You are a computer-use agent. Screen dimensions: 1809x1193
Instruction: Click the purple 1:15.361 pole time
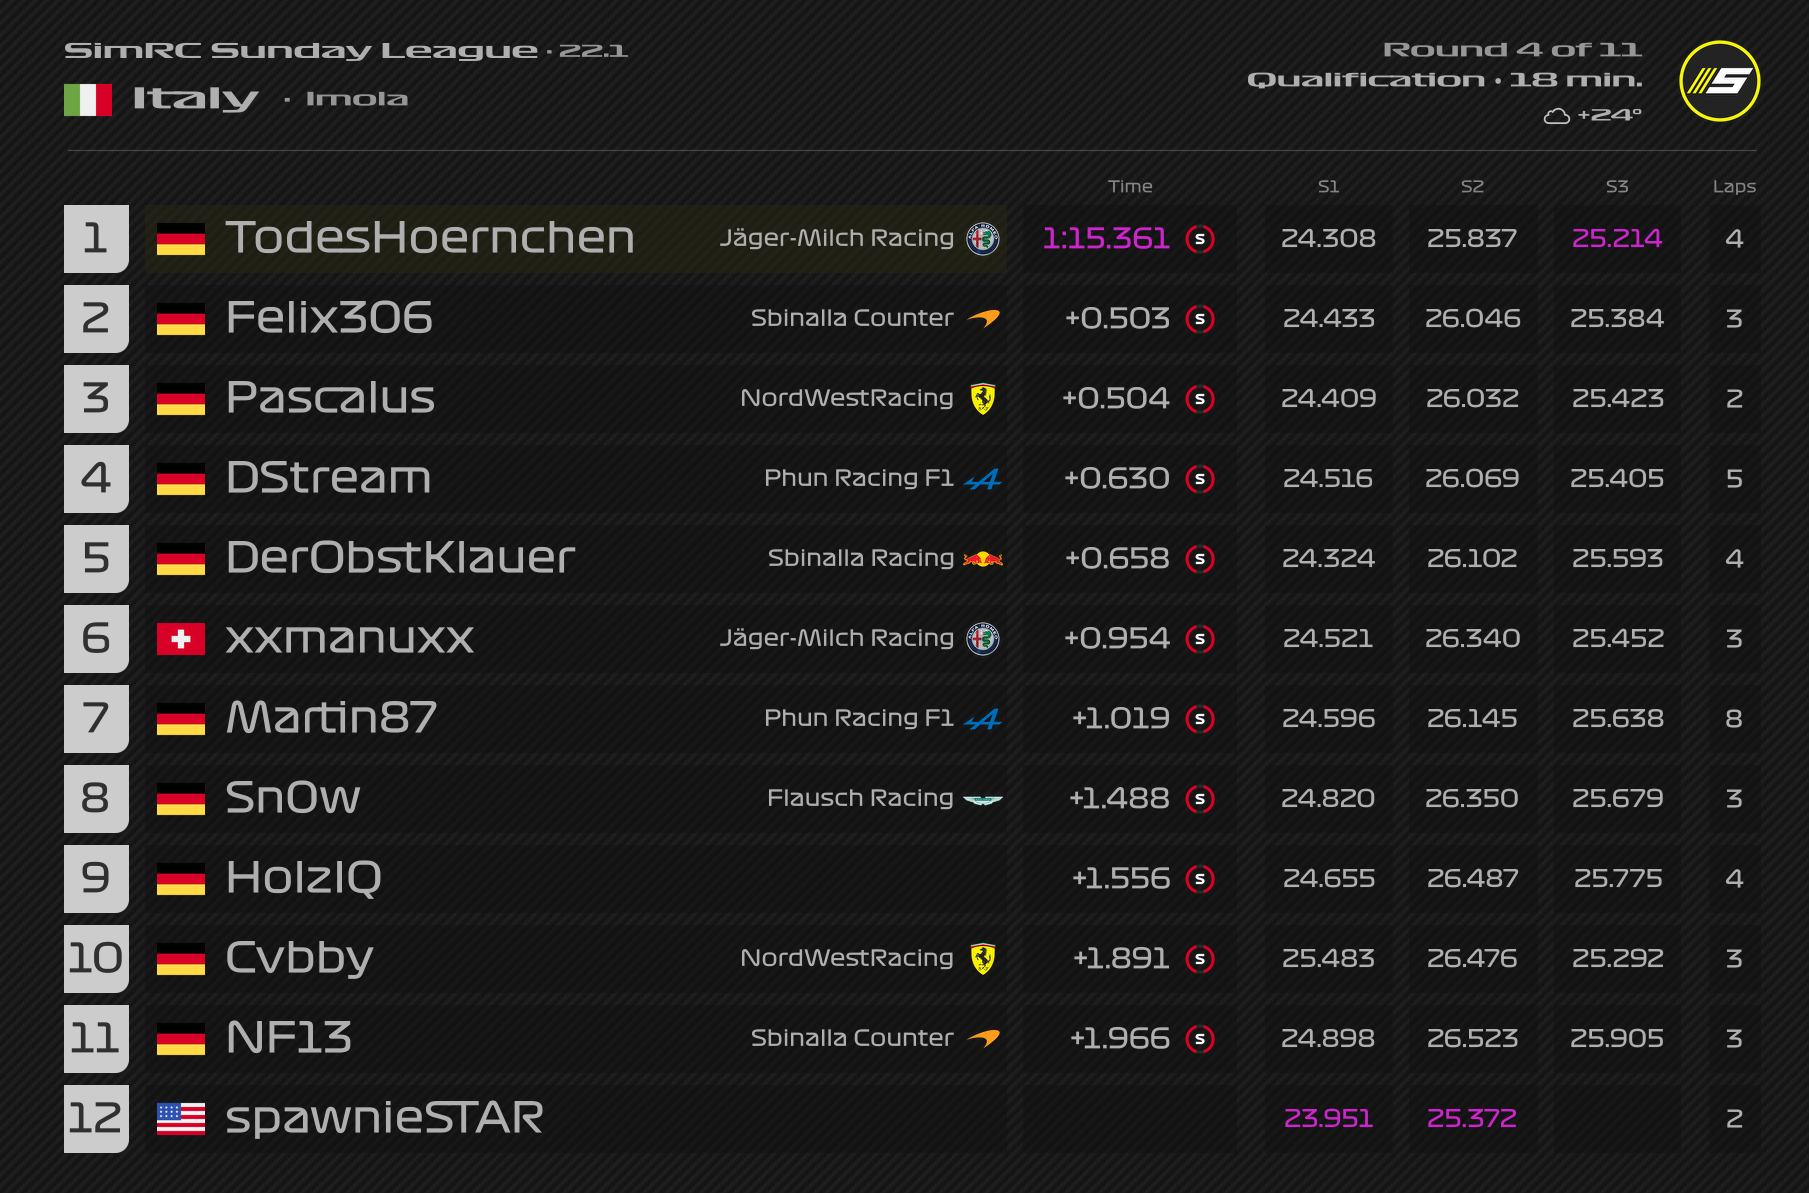pos(1106,238)
